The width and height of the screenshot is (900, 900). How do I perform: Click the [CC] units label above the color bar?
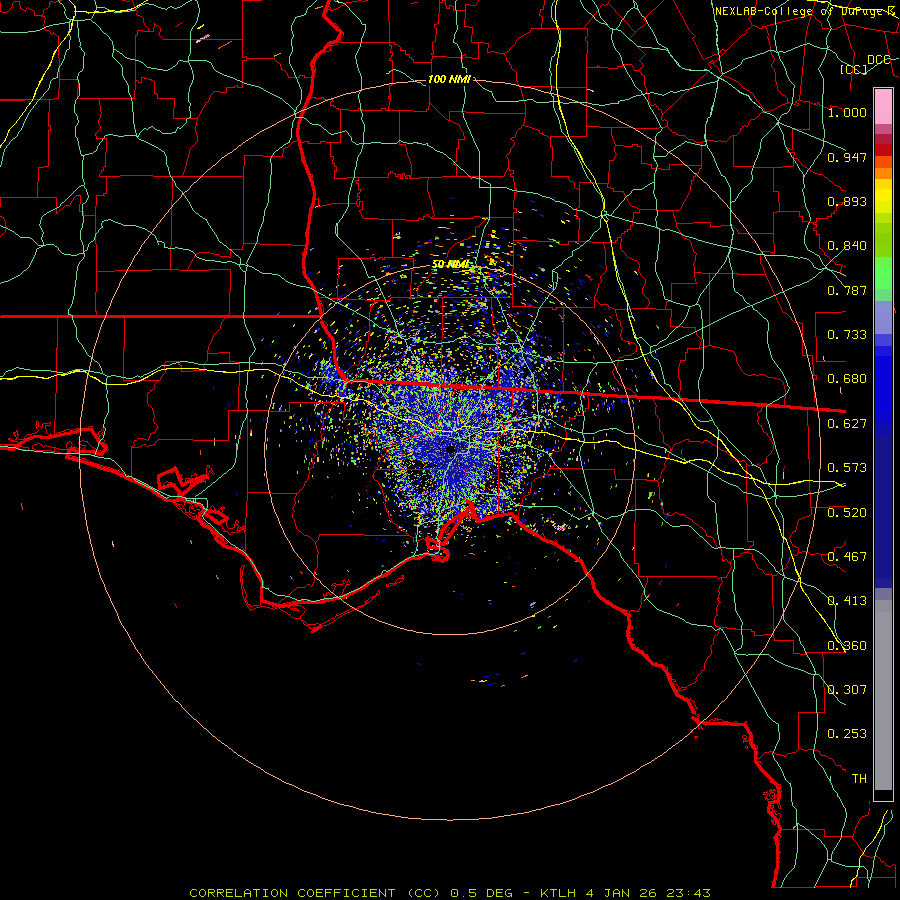pyautogui.click(x=854, y=69)
